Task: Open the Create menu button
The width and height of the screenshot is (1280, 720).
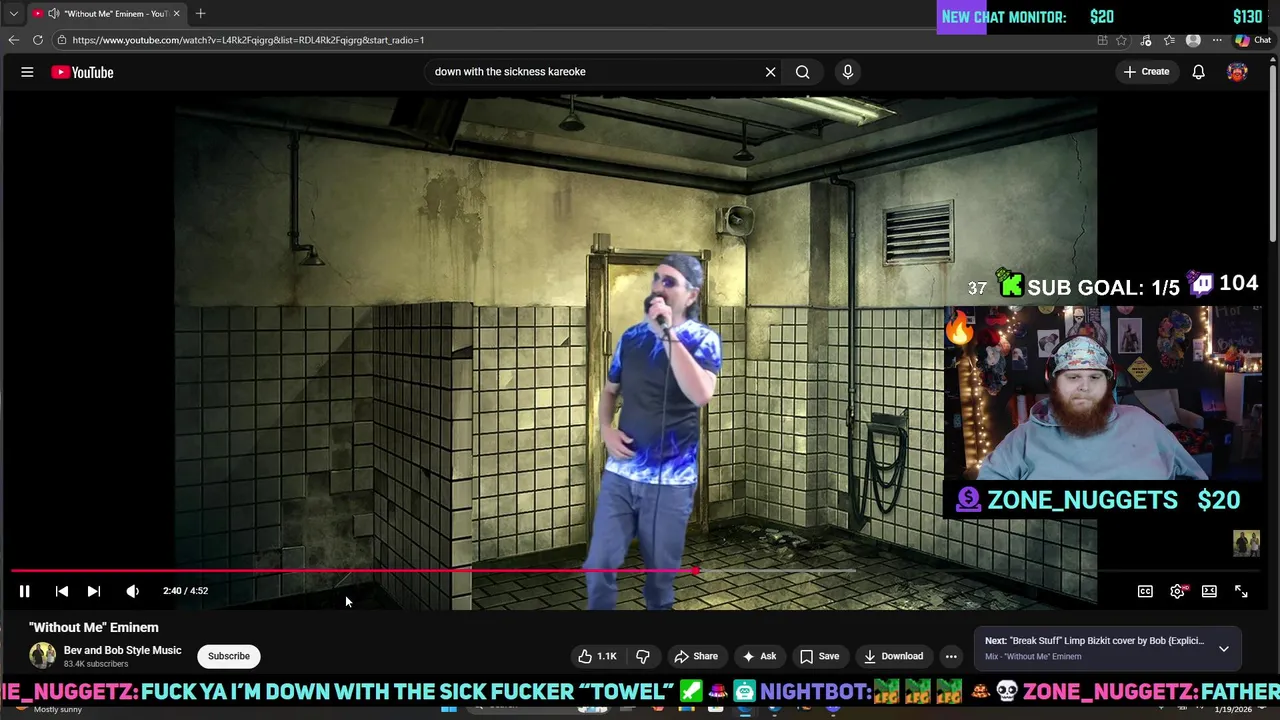Action: tap(1146, 72)
